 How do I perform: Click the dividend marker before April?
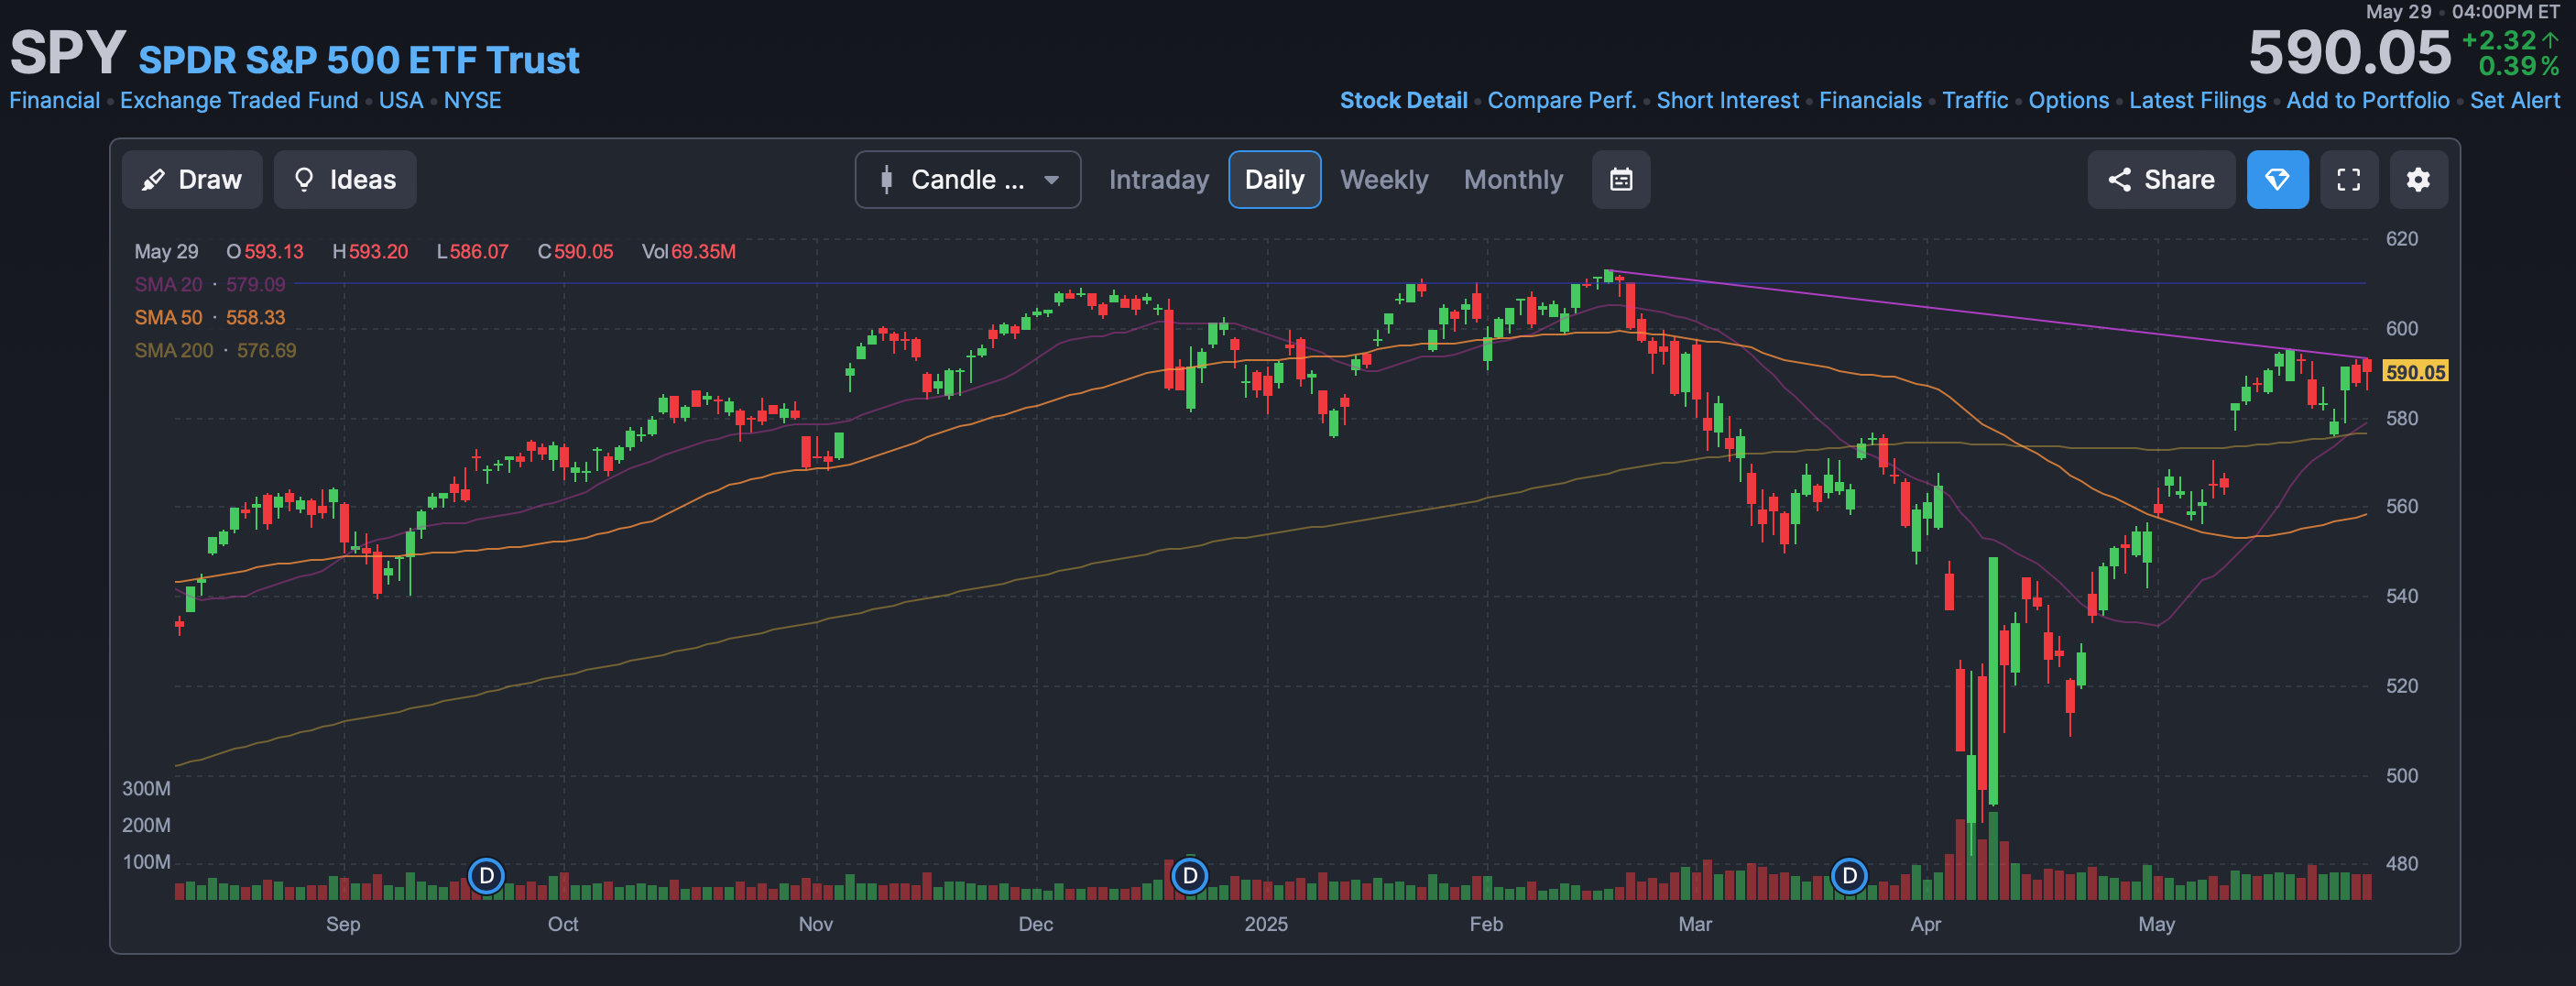tap(1849, 876)
